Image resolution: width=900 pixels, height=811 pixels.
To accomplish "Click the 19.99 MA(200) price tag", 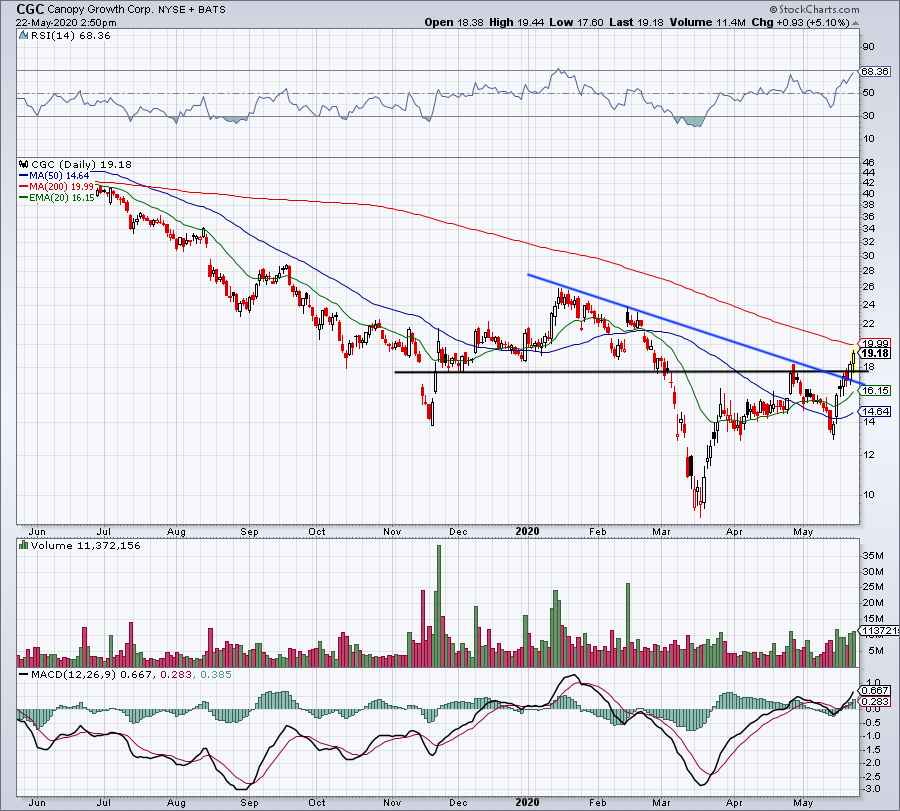I will [875, 343].
